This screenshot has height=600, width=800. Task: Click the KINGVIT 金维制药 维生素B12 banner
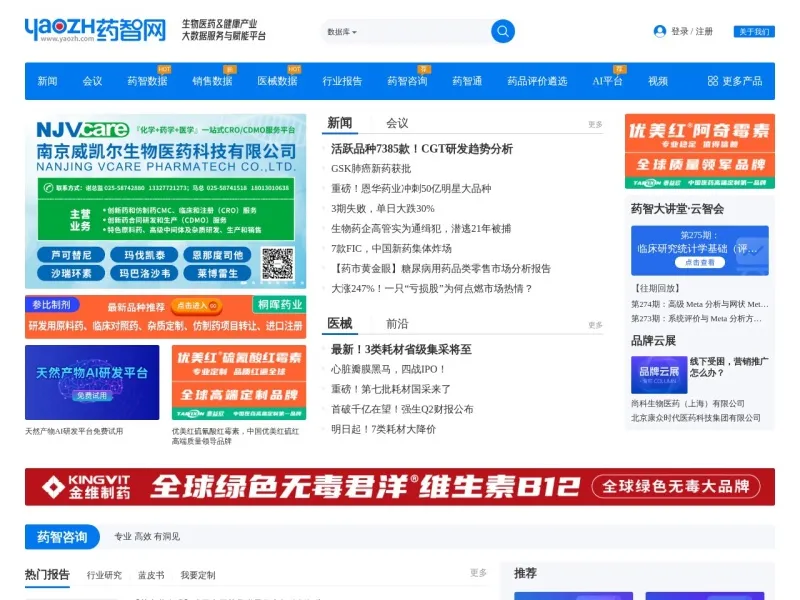coord(400,487)
